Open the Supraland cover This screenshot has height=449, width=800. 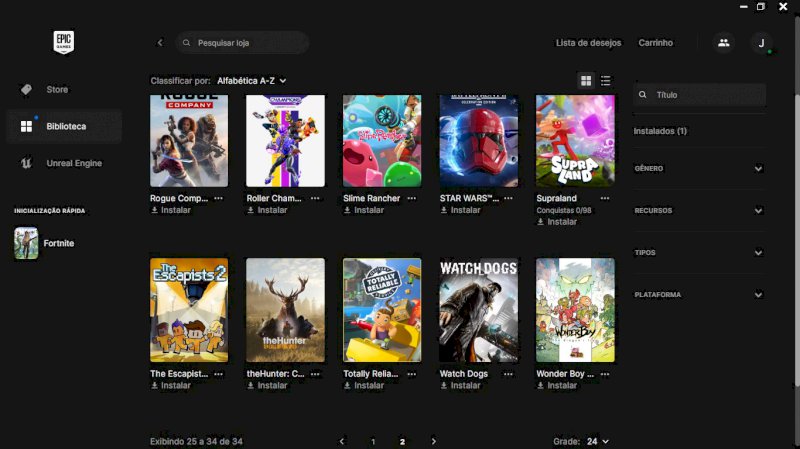575,141
